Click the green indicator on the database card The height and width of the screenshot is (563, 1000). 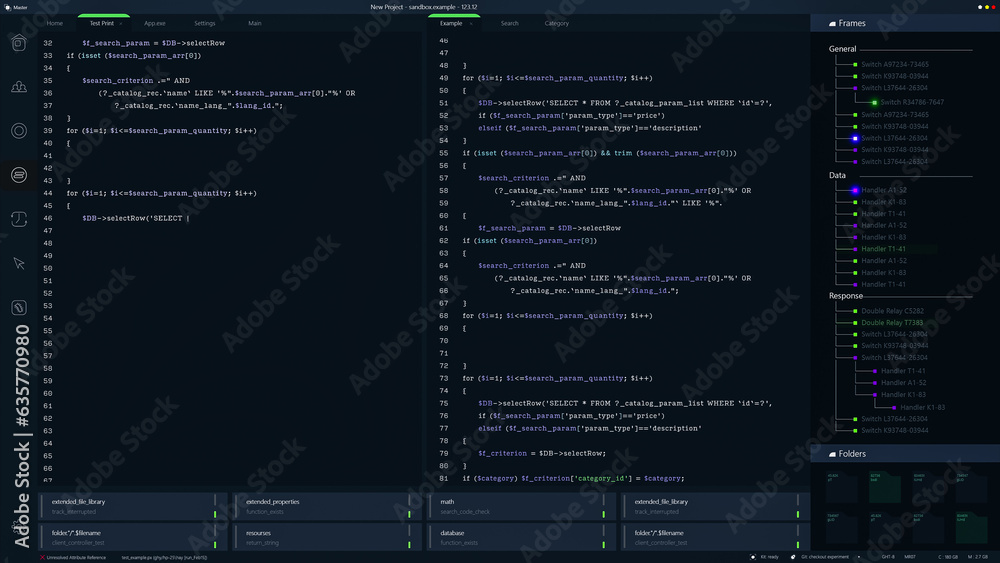(603, 545)
